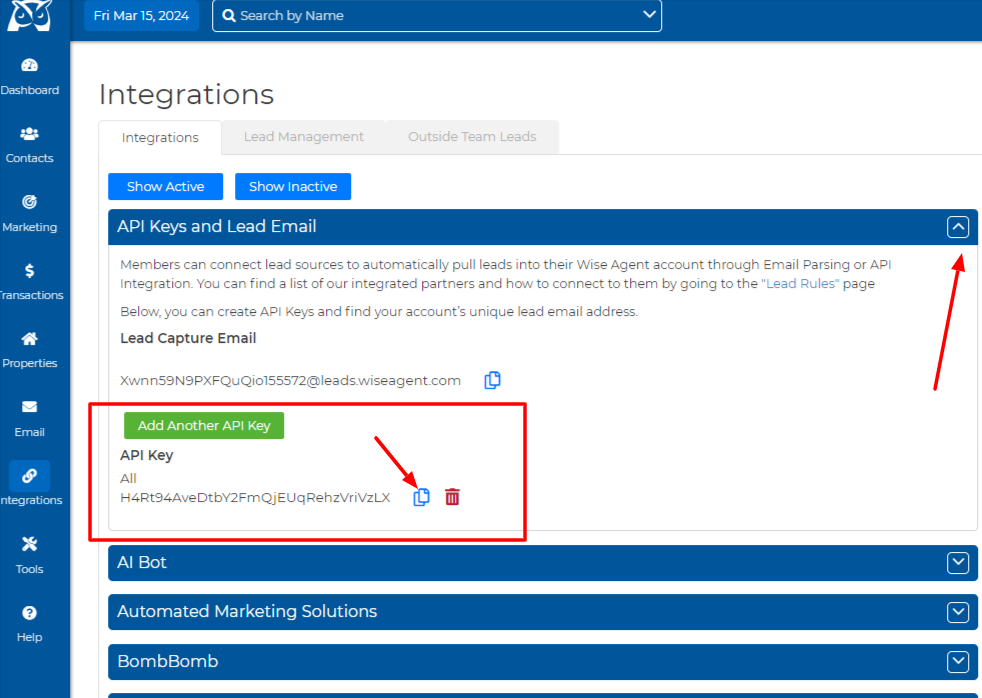Click the Integrations page heading
The image size is (982, 698).
(186, 95)
